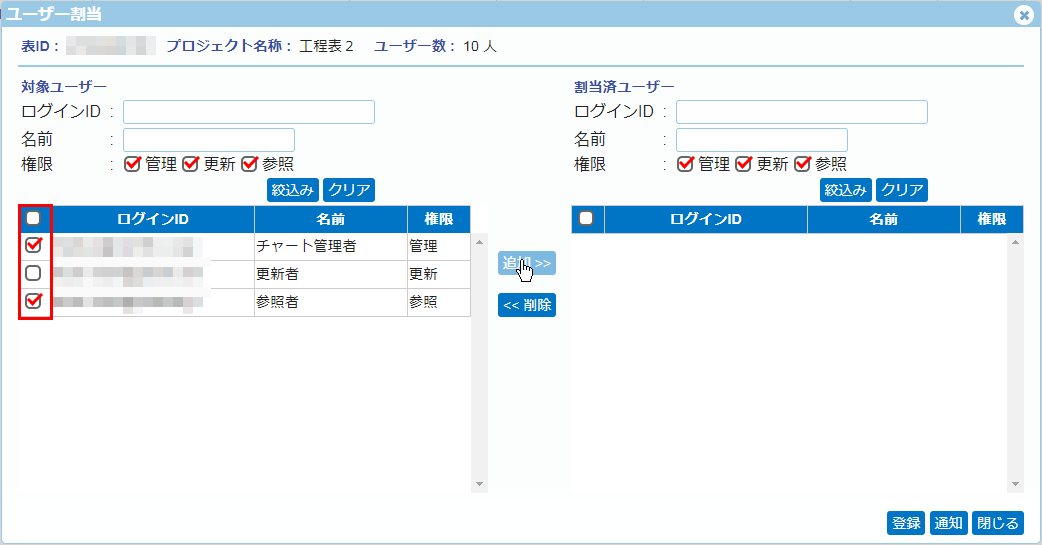Screen dimensions: 1042x545
Task: Uncheck 更新 permission under 割当済ユーザー
Action: [743, 164]
